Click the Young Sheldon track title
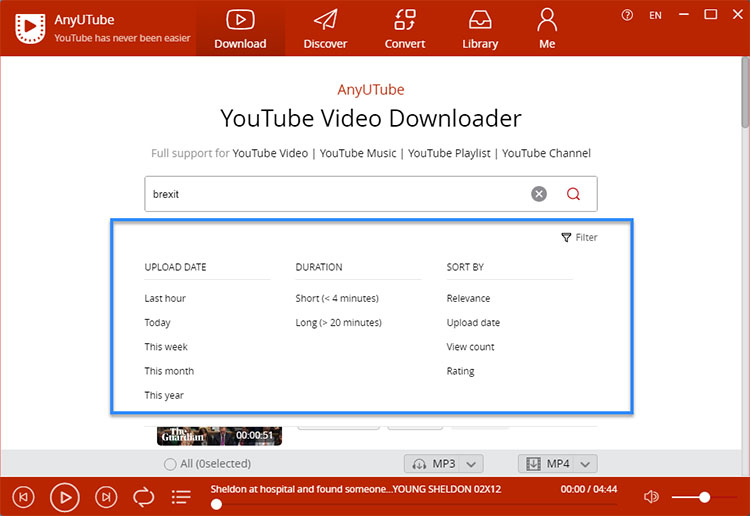Screen dimensions: 750x516 (x=356, y=489)
